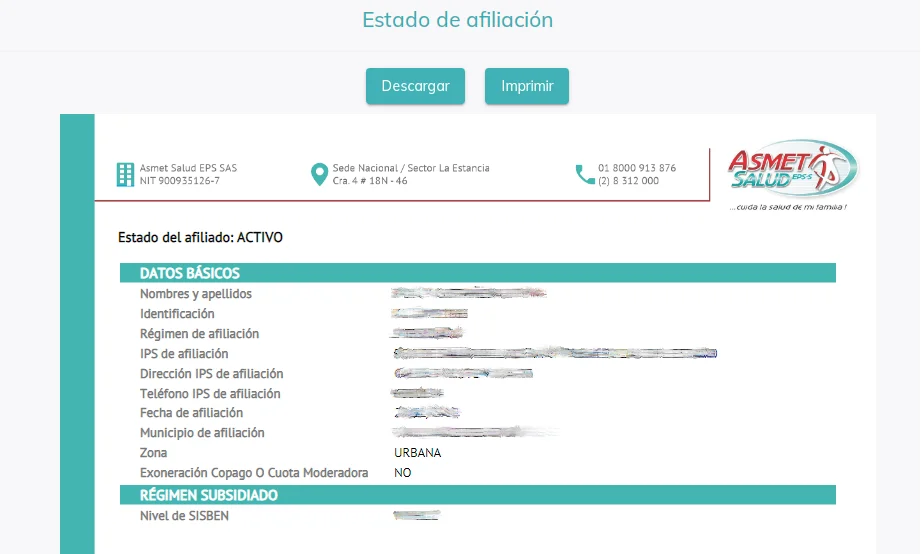Click 'Exoneración Copago O Cuota Moderadora' label

point(254,473)
